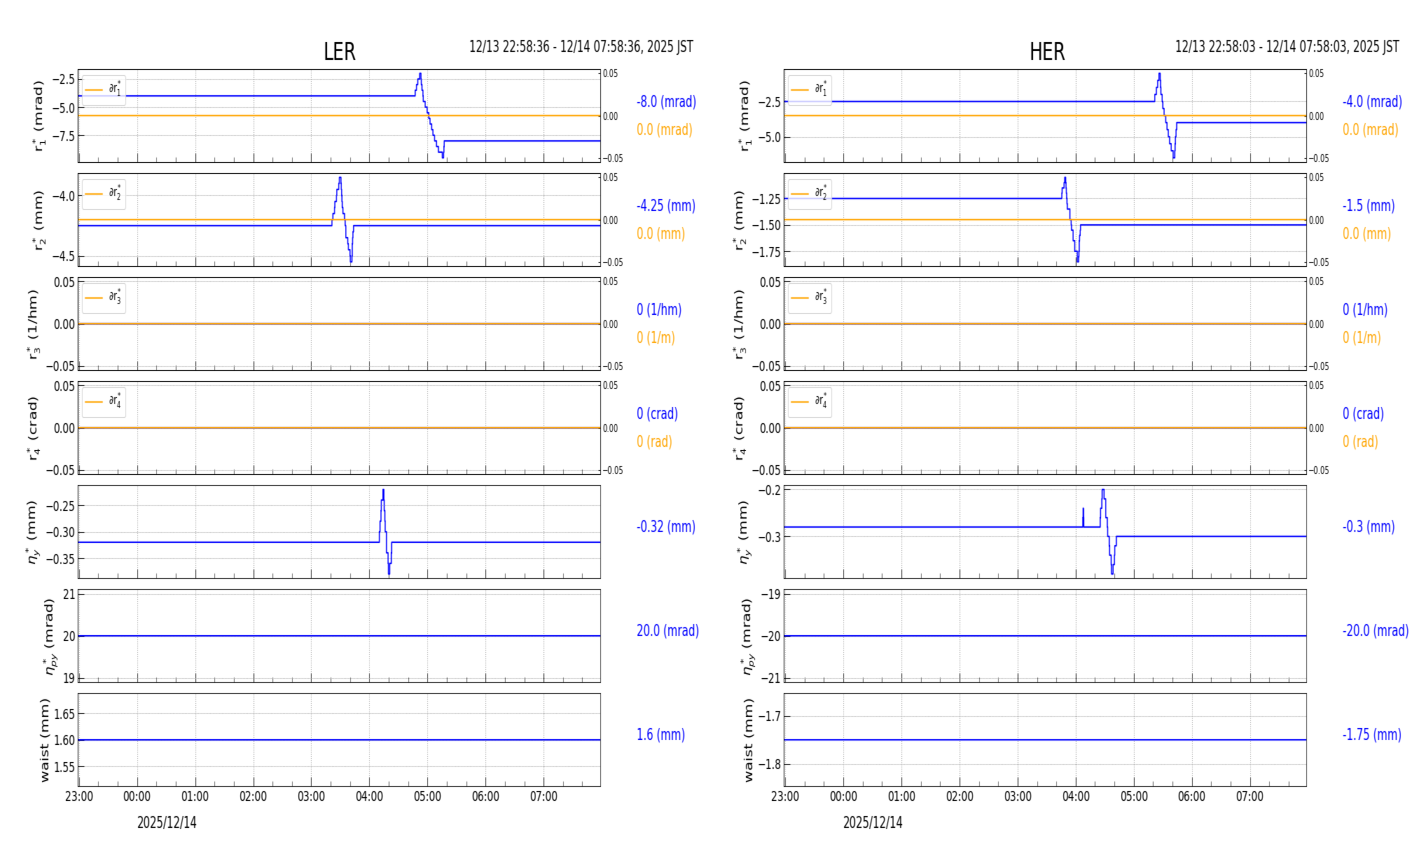This screenshot has width=1412, height=864.
Task: Click the ∂r4* legend in the LER plot
Action: click(x=104, y=401)
